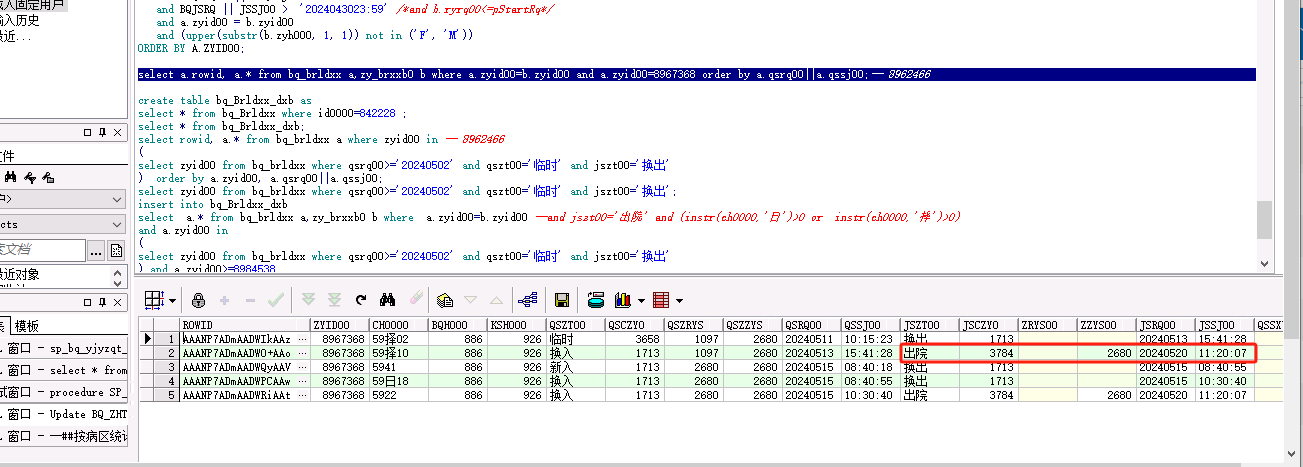Click the lock icon to edit data
Screen dimensions: 1303x467
pyautogui.click(x=198, y=300)
